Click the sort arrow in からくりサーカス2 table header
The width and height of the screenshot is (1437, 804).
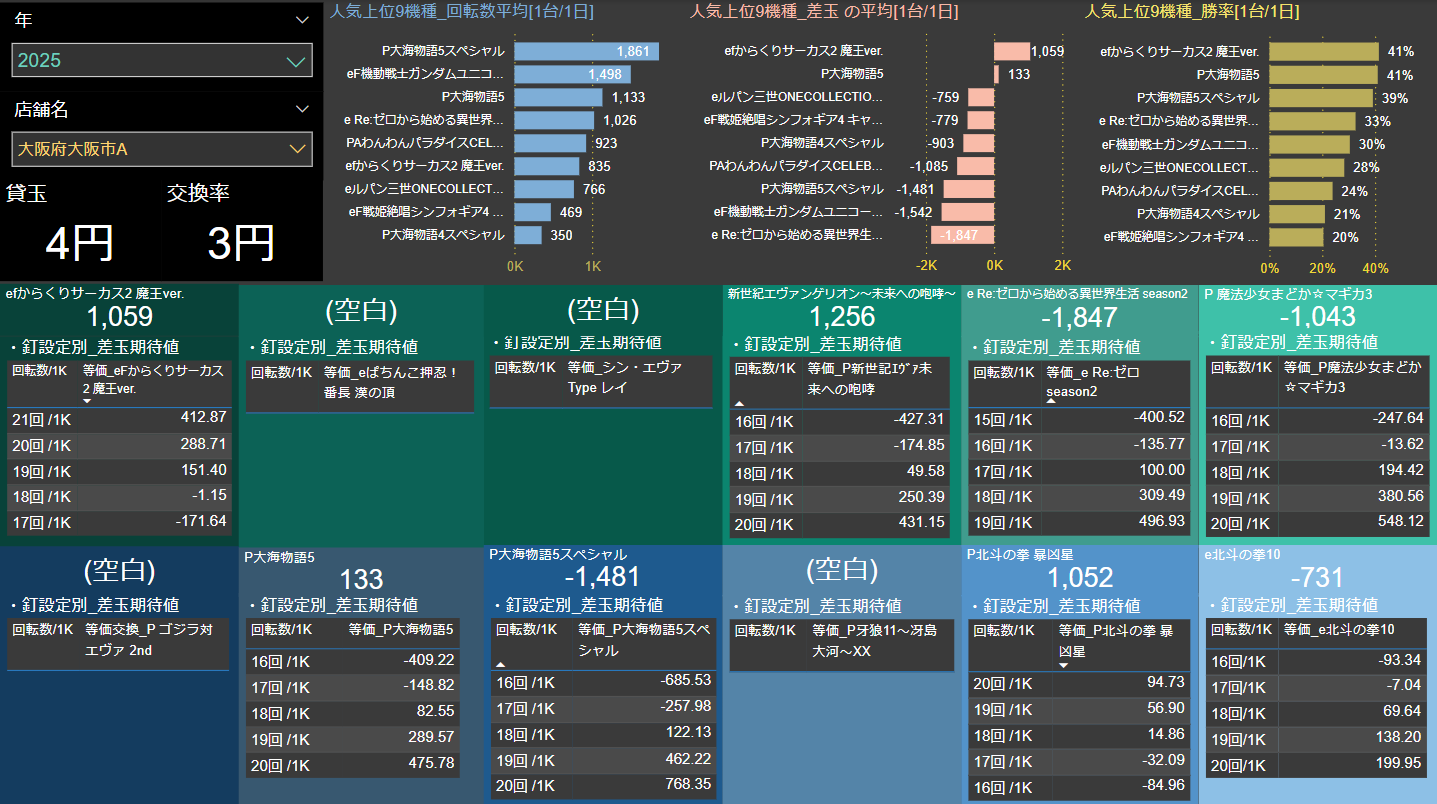[x=87, y=401]
